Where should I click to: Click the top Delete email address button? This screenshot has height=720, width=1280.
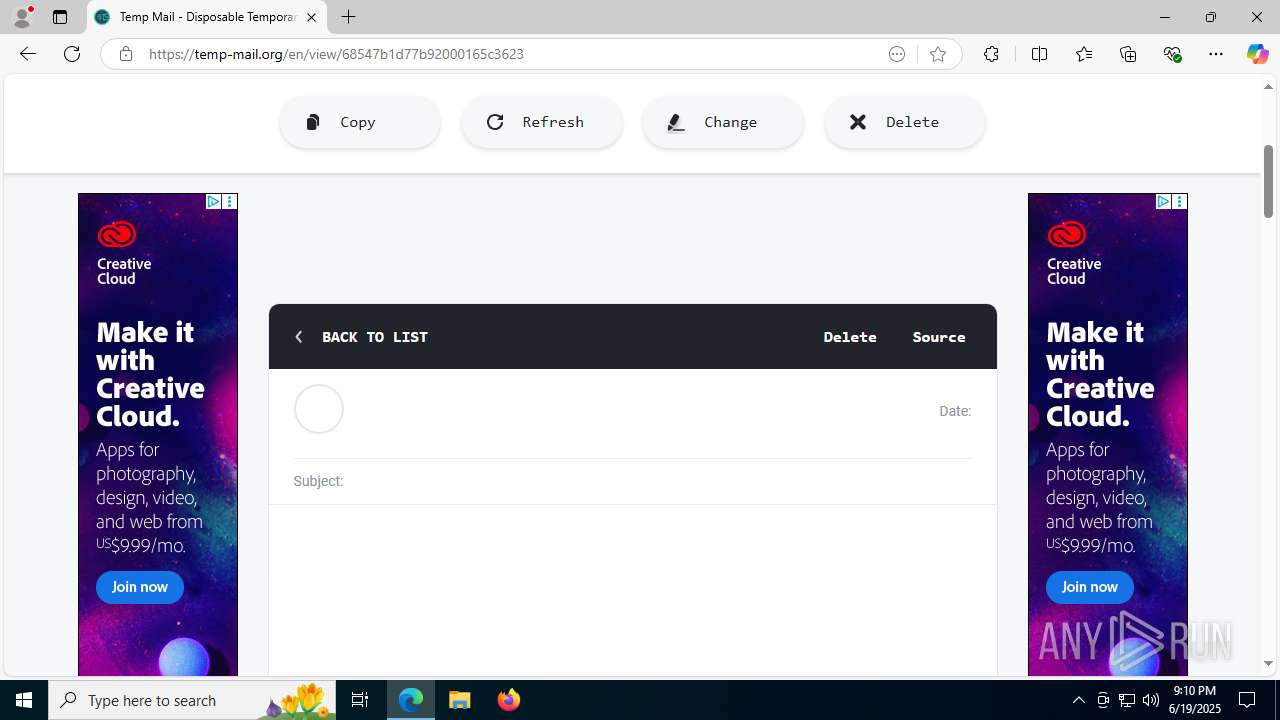click(905, 122)
